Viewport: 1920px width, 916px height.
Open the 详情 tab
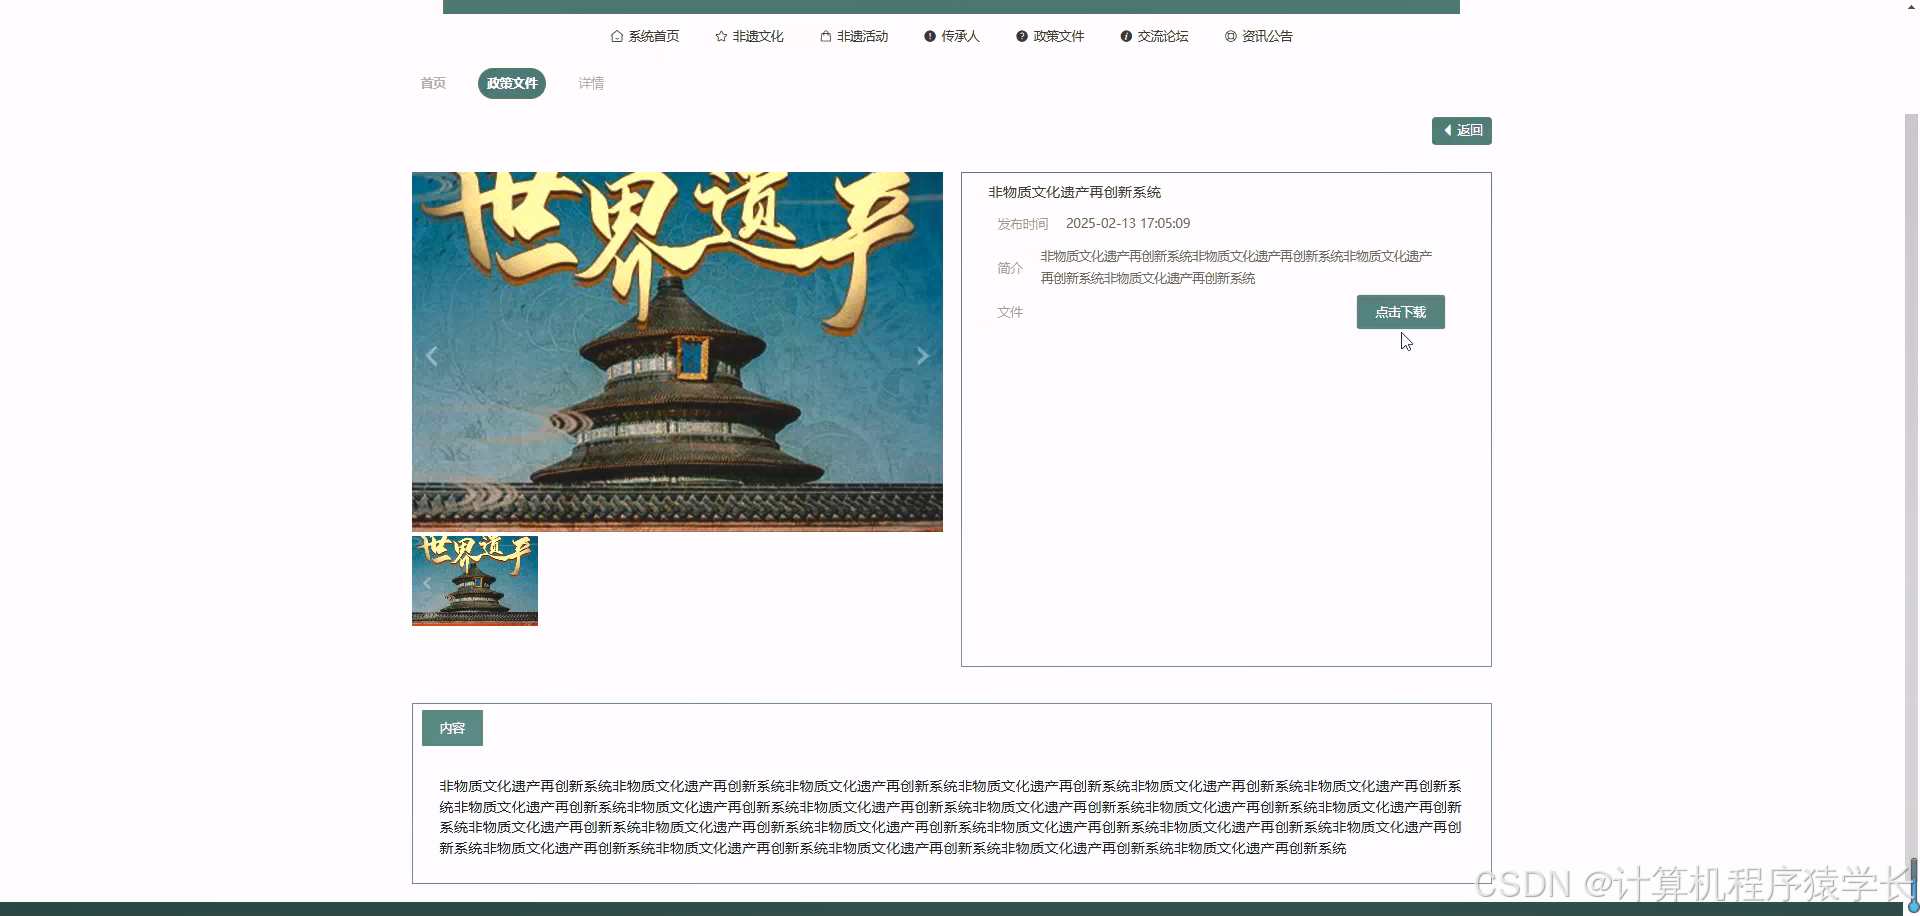590,83
